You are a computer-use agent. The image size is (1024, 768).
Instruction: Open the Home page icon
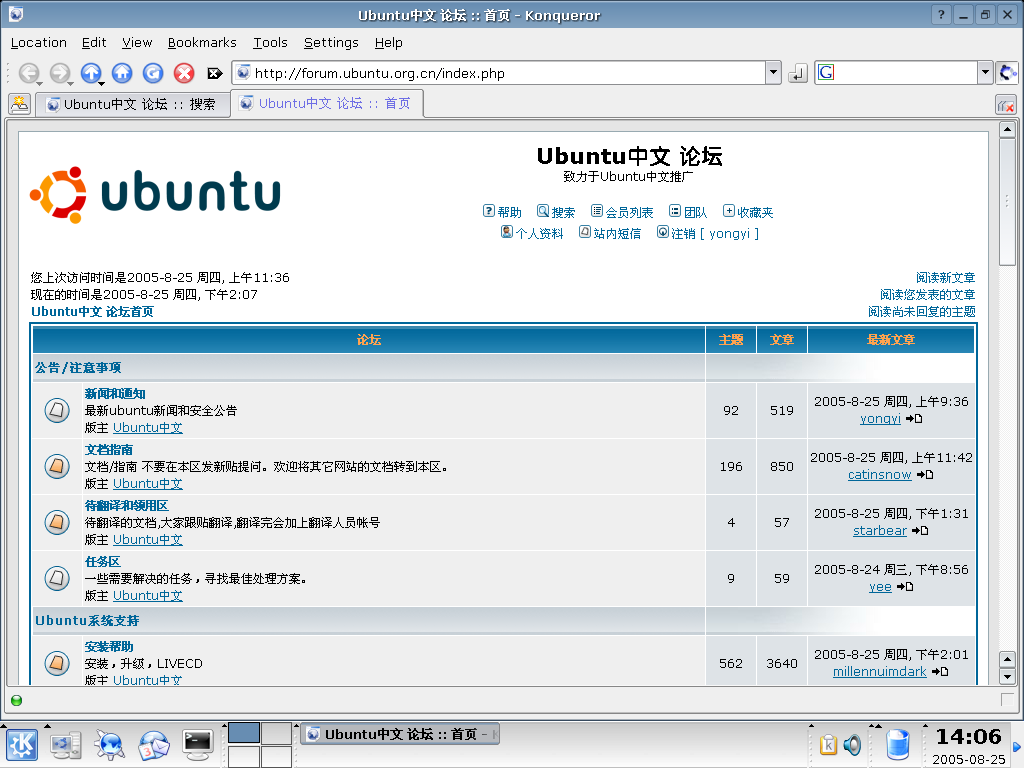pyautogui.click(x=122, y=72)
